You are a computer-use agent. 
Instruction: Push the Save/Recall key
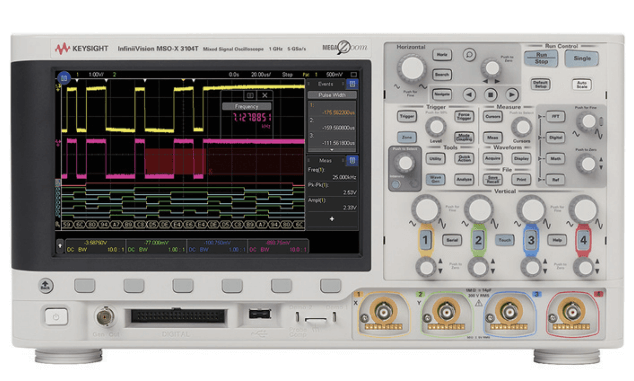tap(492, 179)
